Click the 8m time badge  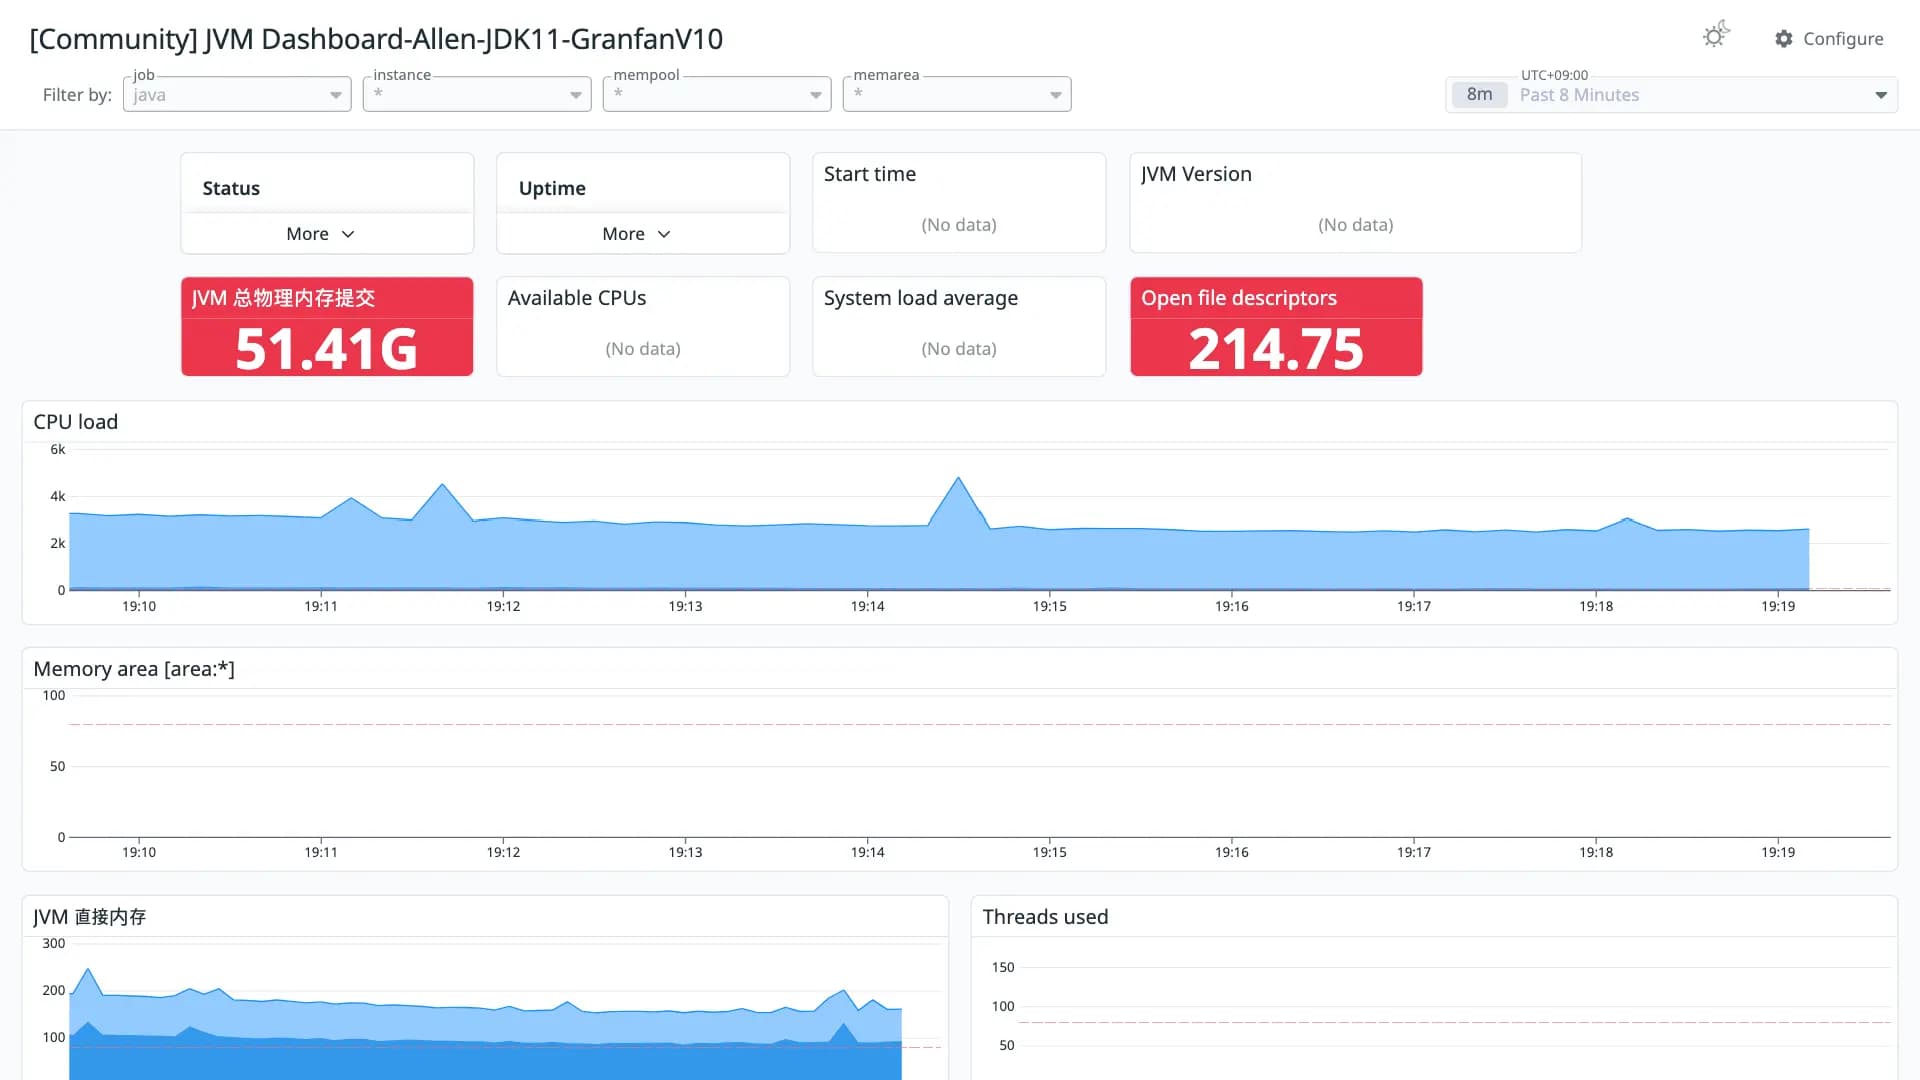1480,95
